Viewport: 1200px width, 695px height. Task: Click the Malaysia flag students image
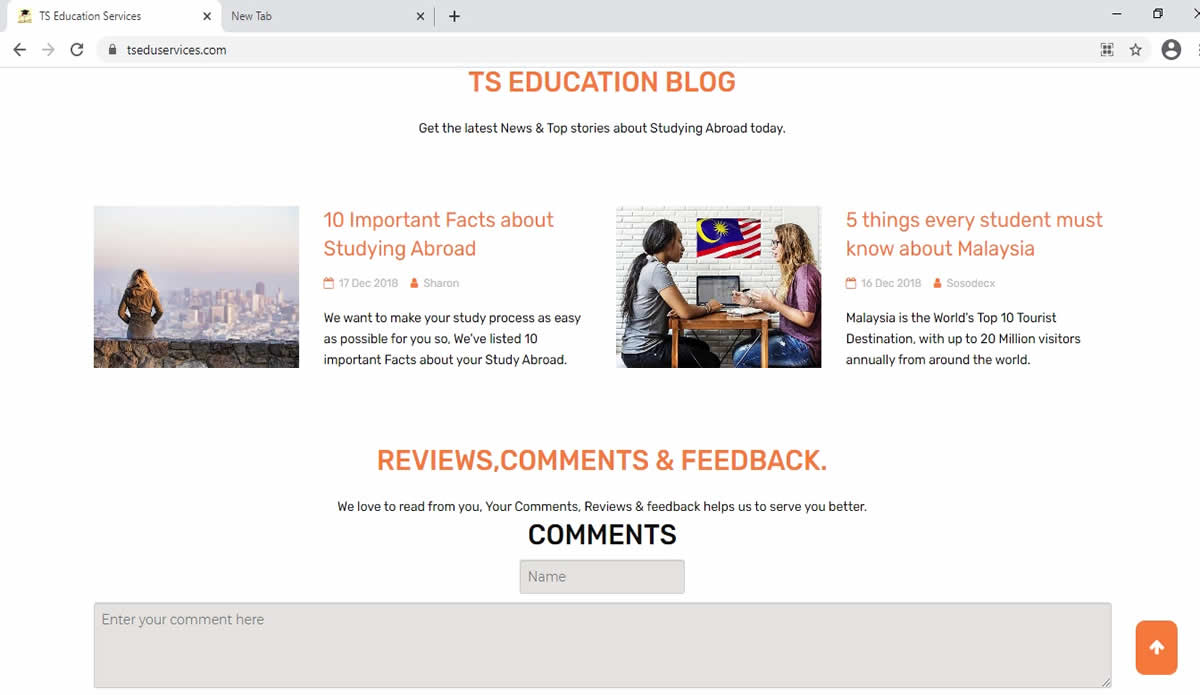(x=718, y=287)
